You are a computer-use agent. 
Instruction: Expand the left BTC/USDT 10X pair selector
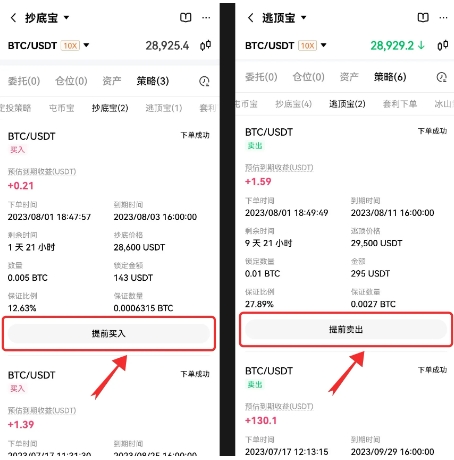(49, 45)
